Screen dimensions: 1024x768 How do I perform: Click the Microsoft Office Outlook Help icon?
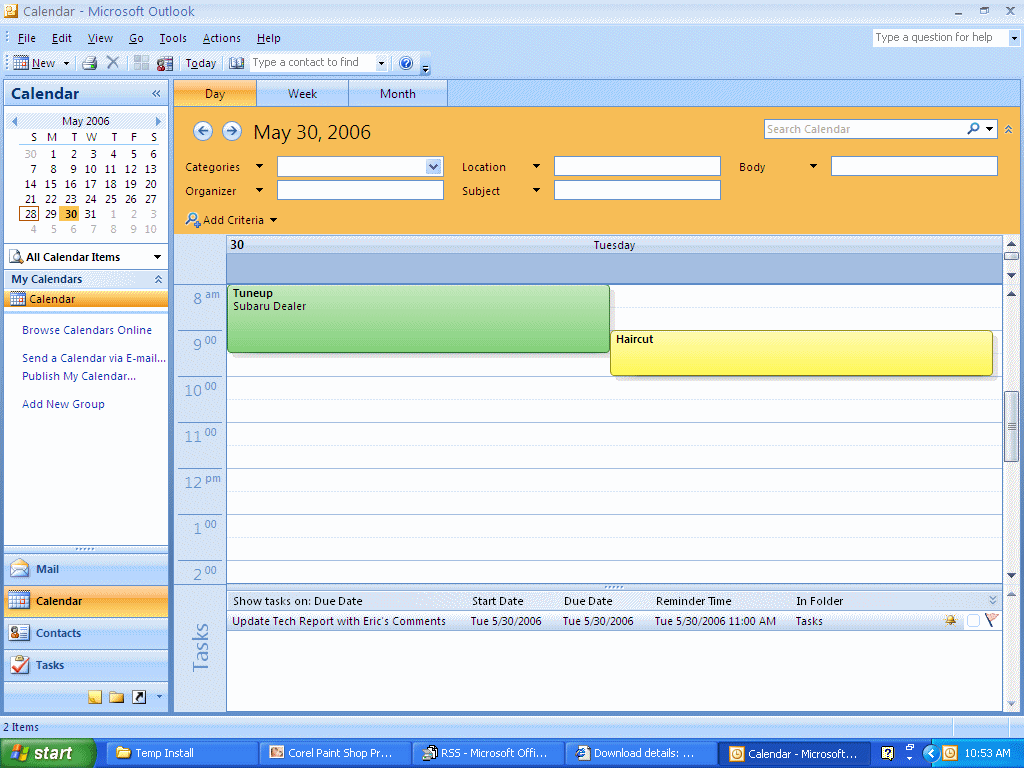click(406, 63)
